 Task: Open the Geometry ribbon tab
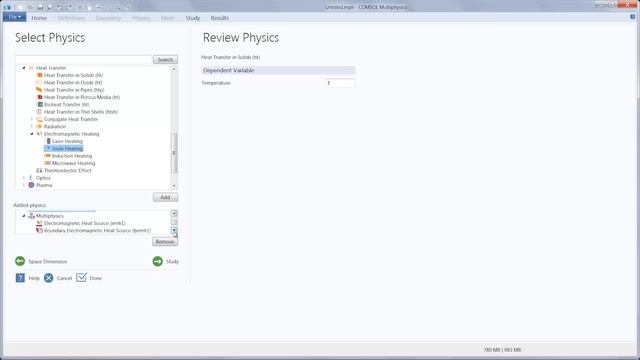[x=108, y=18]
